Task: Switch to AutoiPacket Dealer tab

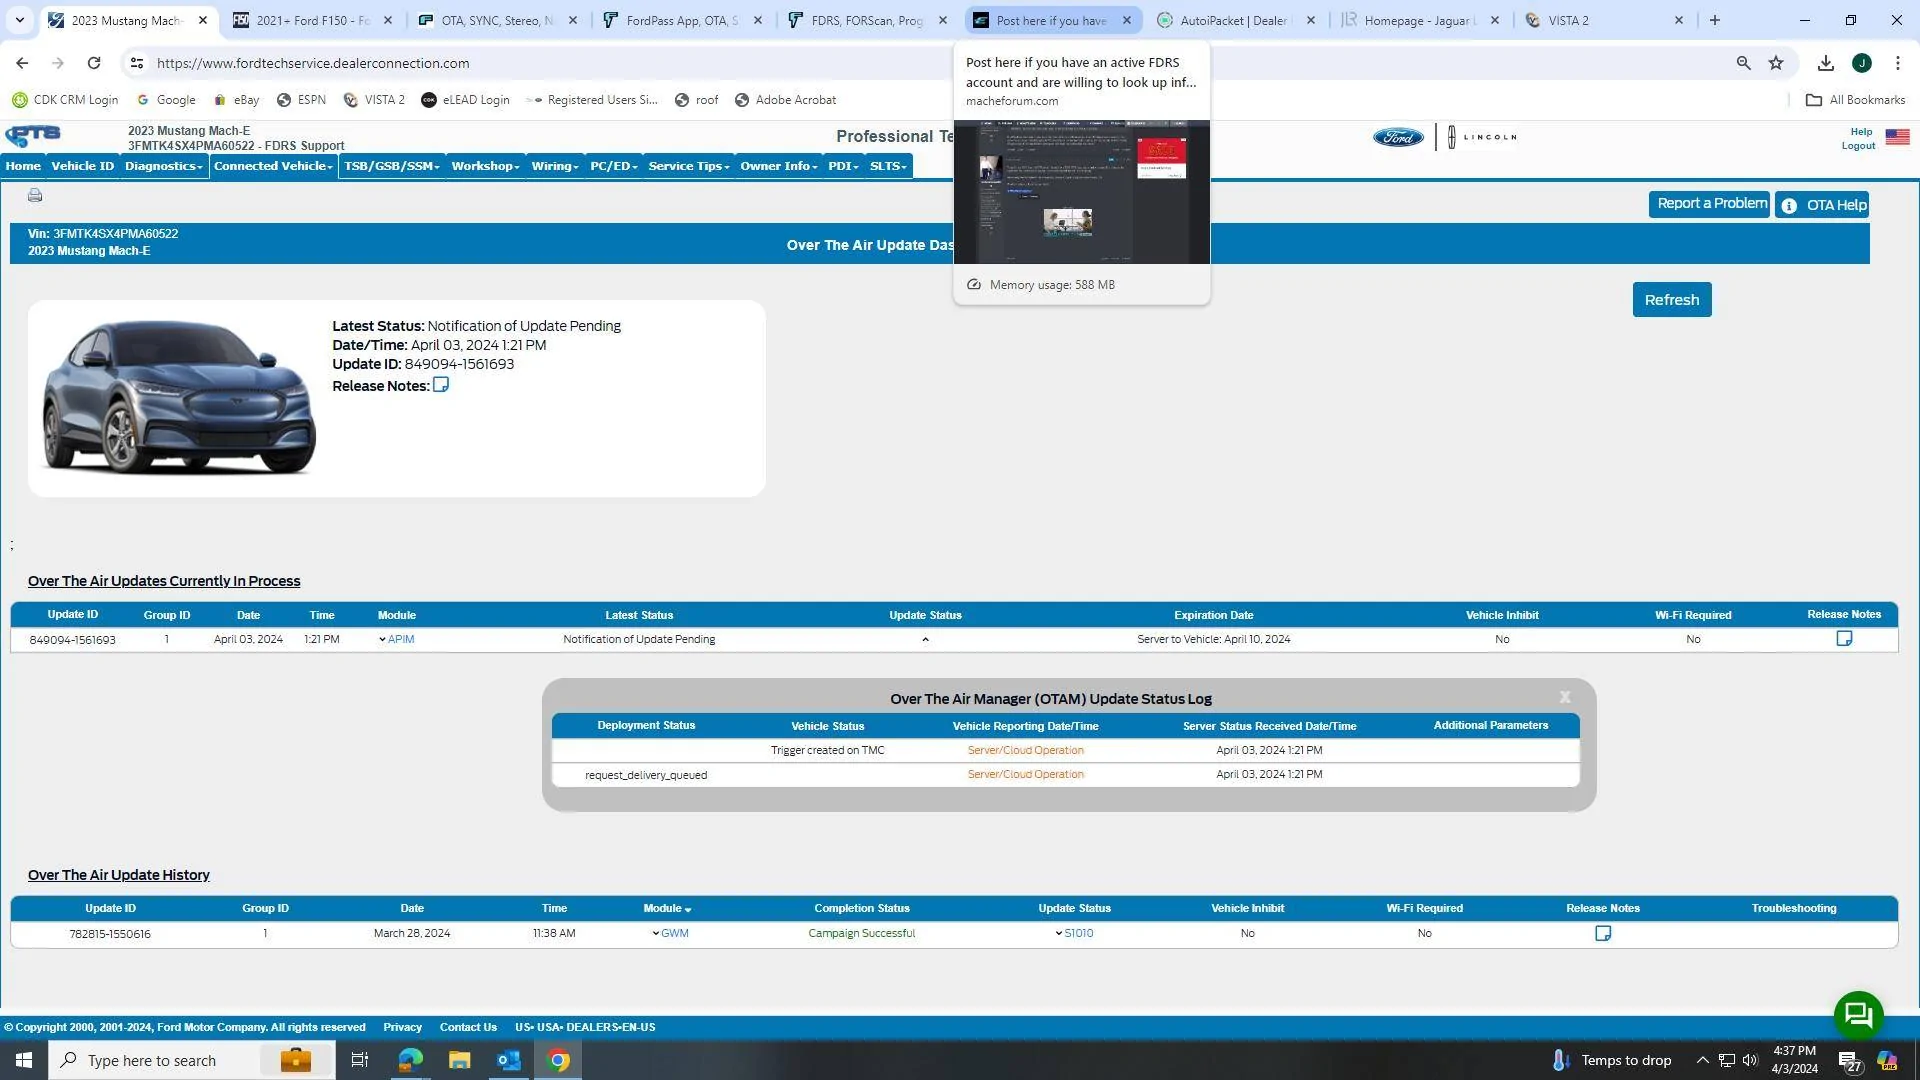Action: pos(1235,20)
